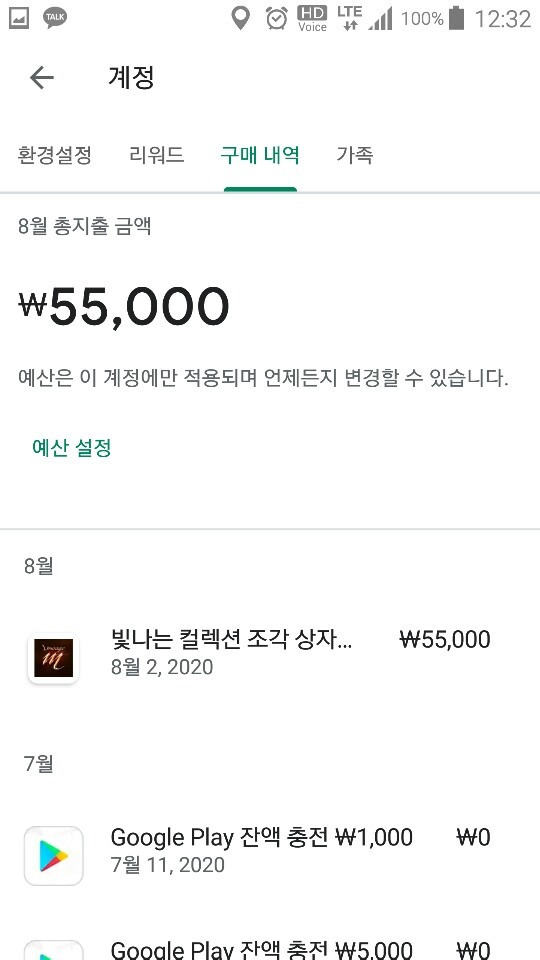Tap the HD Voice status icon
The width and height of the screenshot is (540, 960).
pyautogui.click(x=312, y=18)
